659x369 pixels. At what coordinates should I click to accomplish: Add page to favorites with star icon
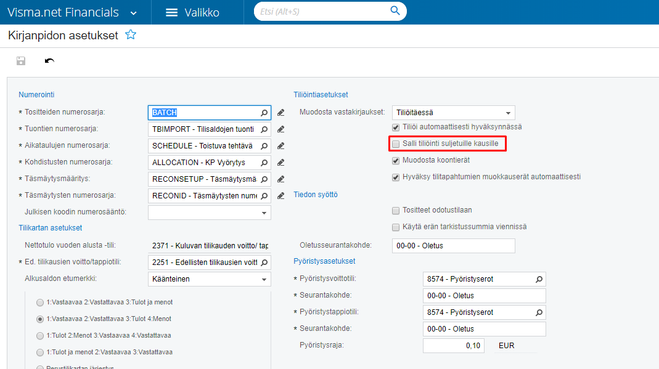coord(131,35)
